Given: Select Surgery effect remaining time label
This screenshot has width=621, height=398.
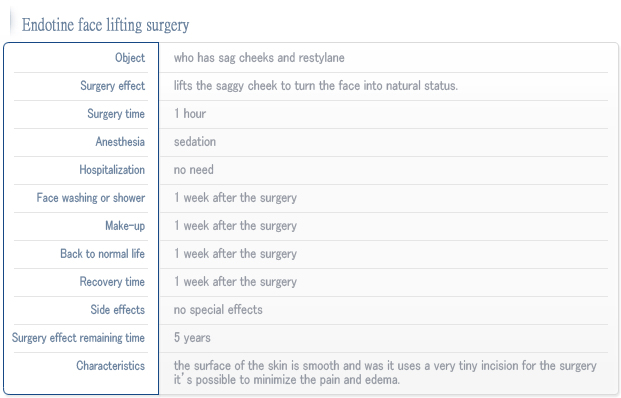Looking at the screenshot, I should tap(78, 338).
